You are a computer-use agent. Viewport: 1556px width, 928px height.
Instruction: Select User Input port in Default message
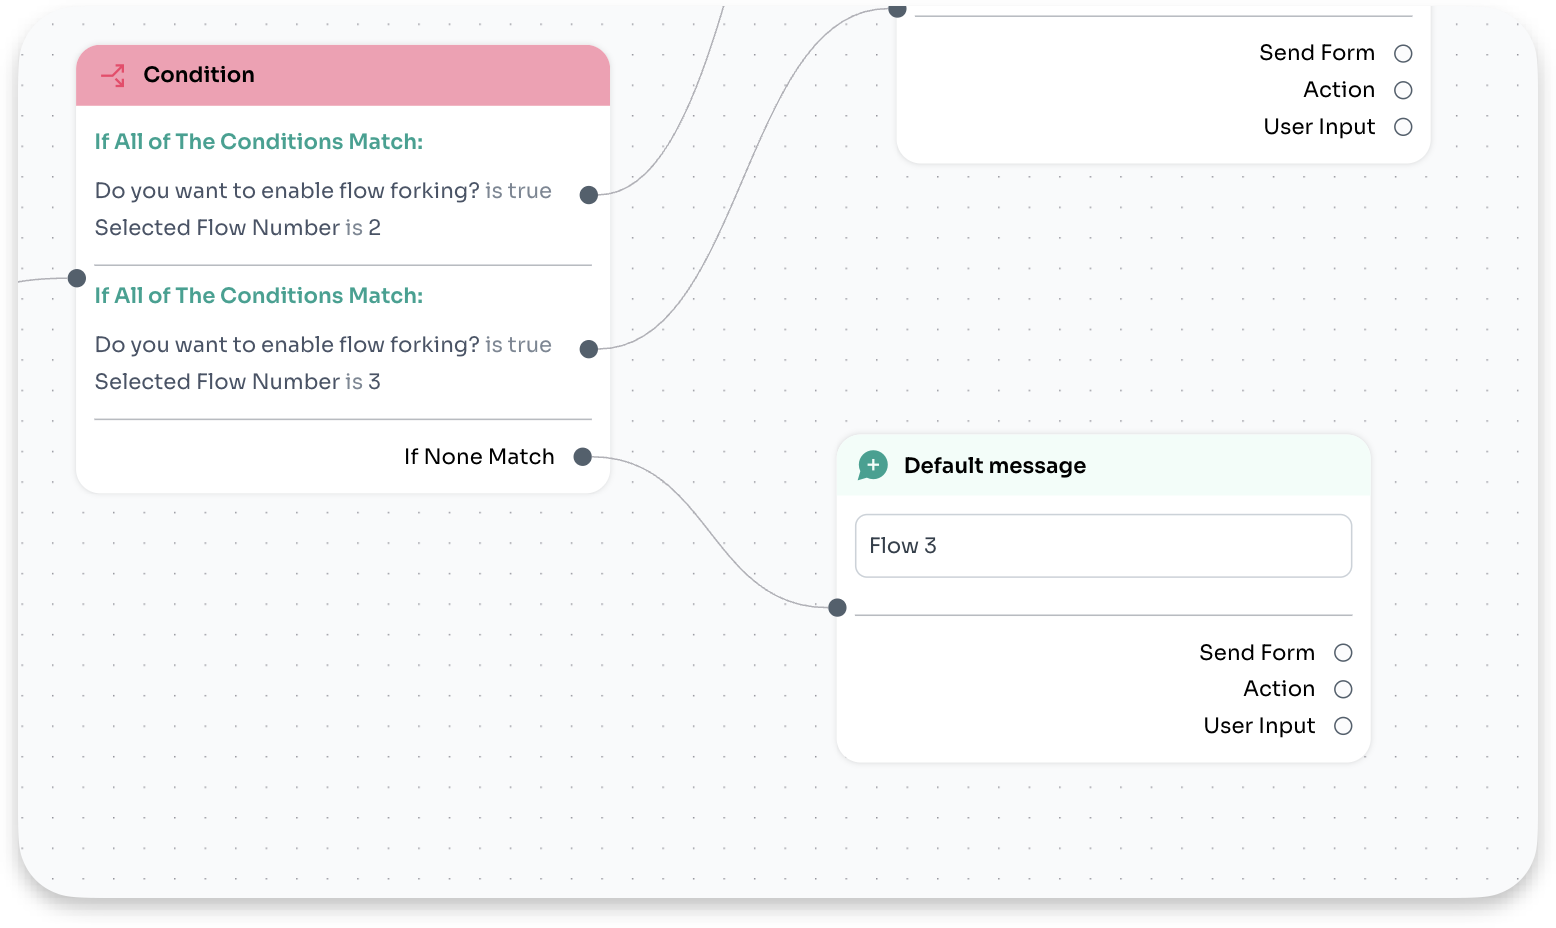pos(1343,726)
